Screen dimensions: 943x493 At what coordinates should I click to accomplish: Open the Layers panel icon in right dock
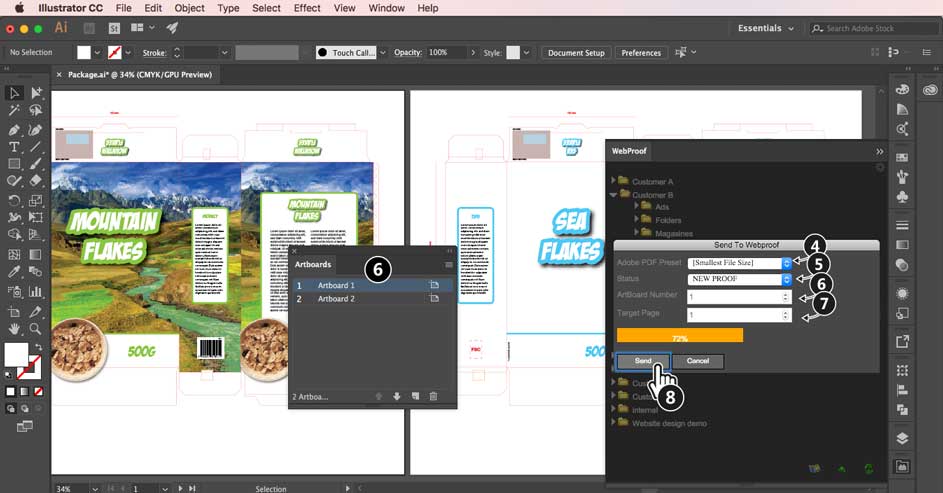coord(902,438)
